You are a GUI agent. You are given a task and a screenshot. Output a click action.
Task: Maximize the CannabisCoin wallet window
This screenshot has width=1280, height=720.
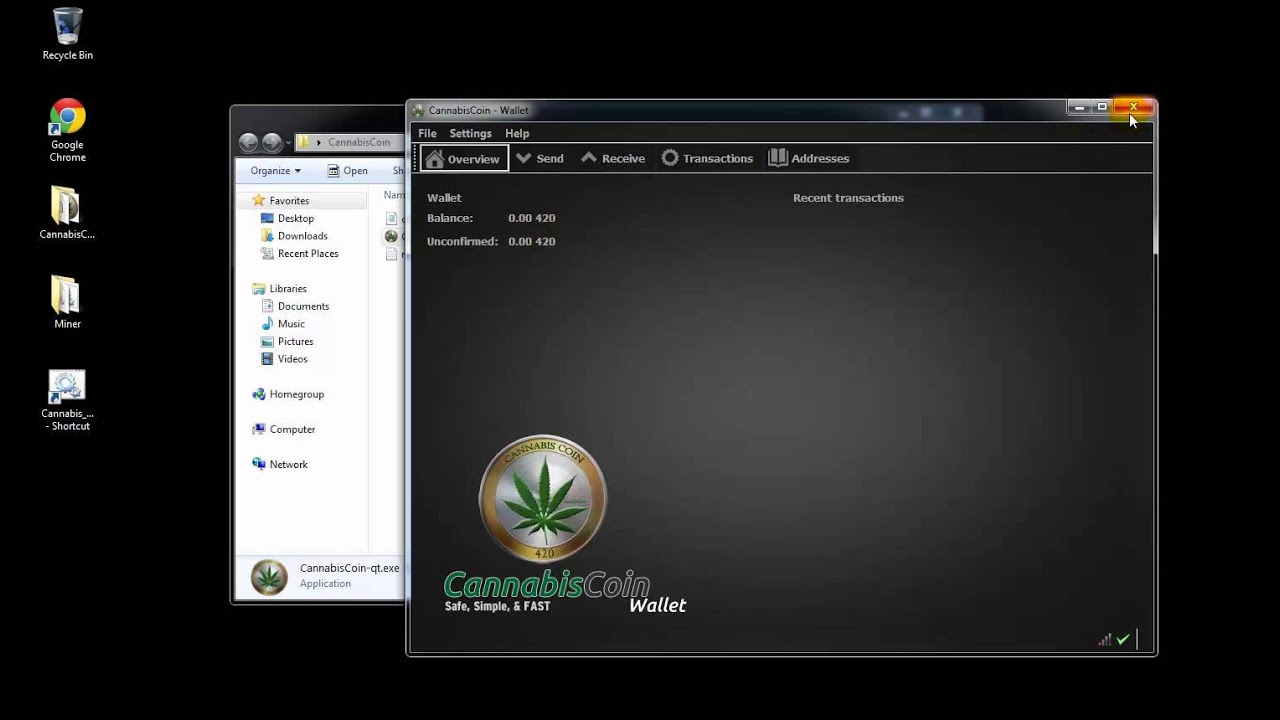click(x=1102, y=107)
